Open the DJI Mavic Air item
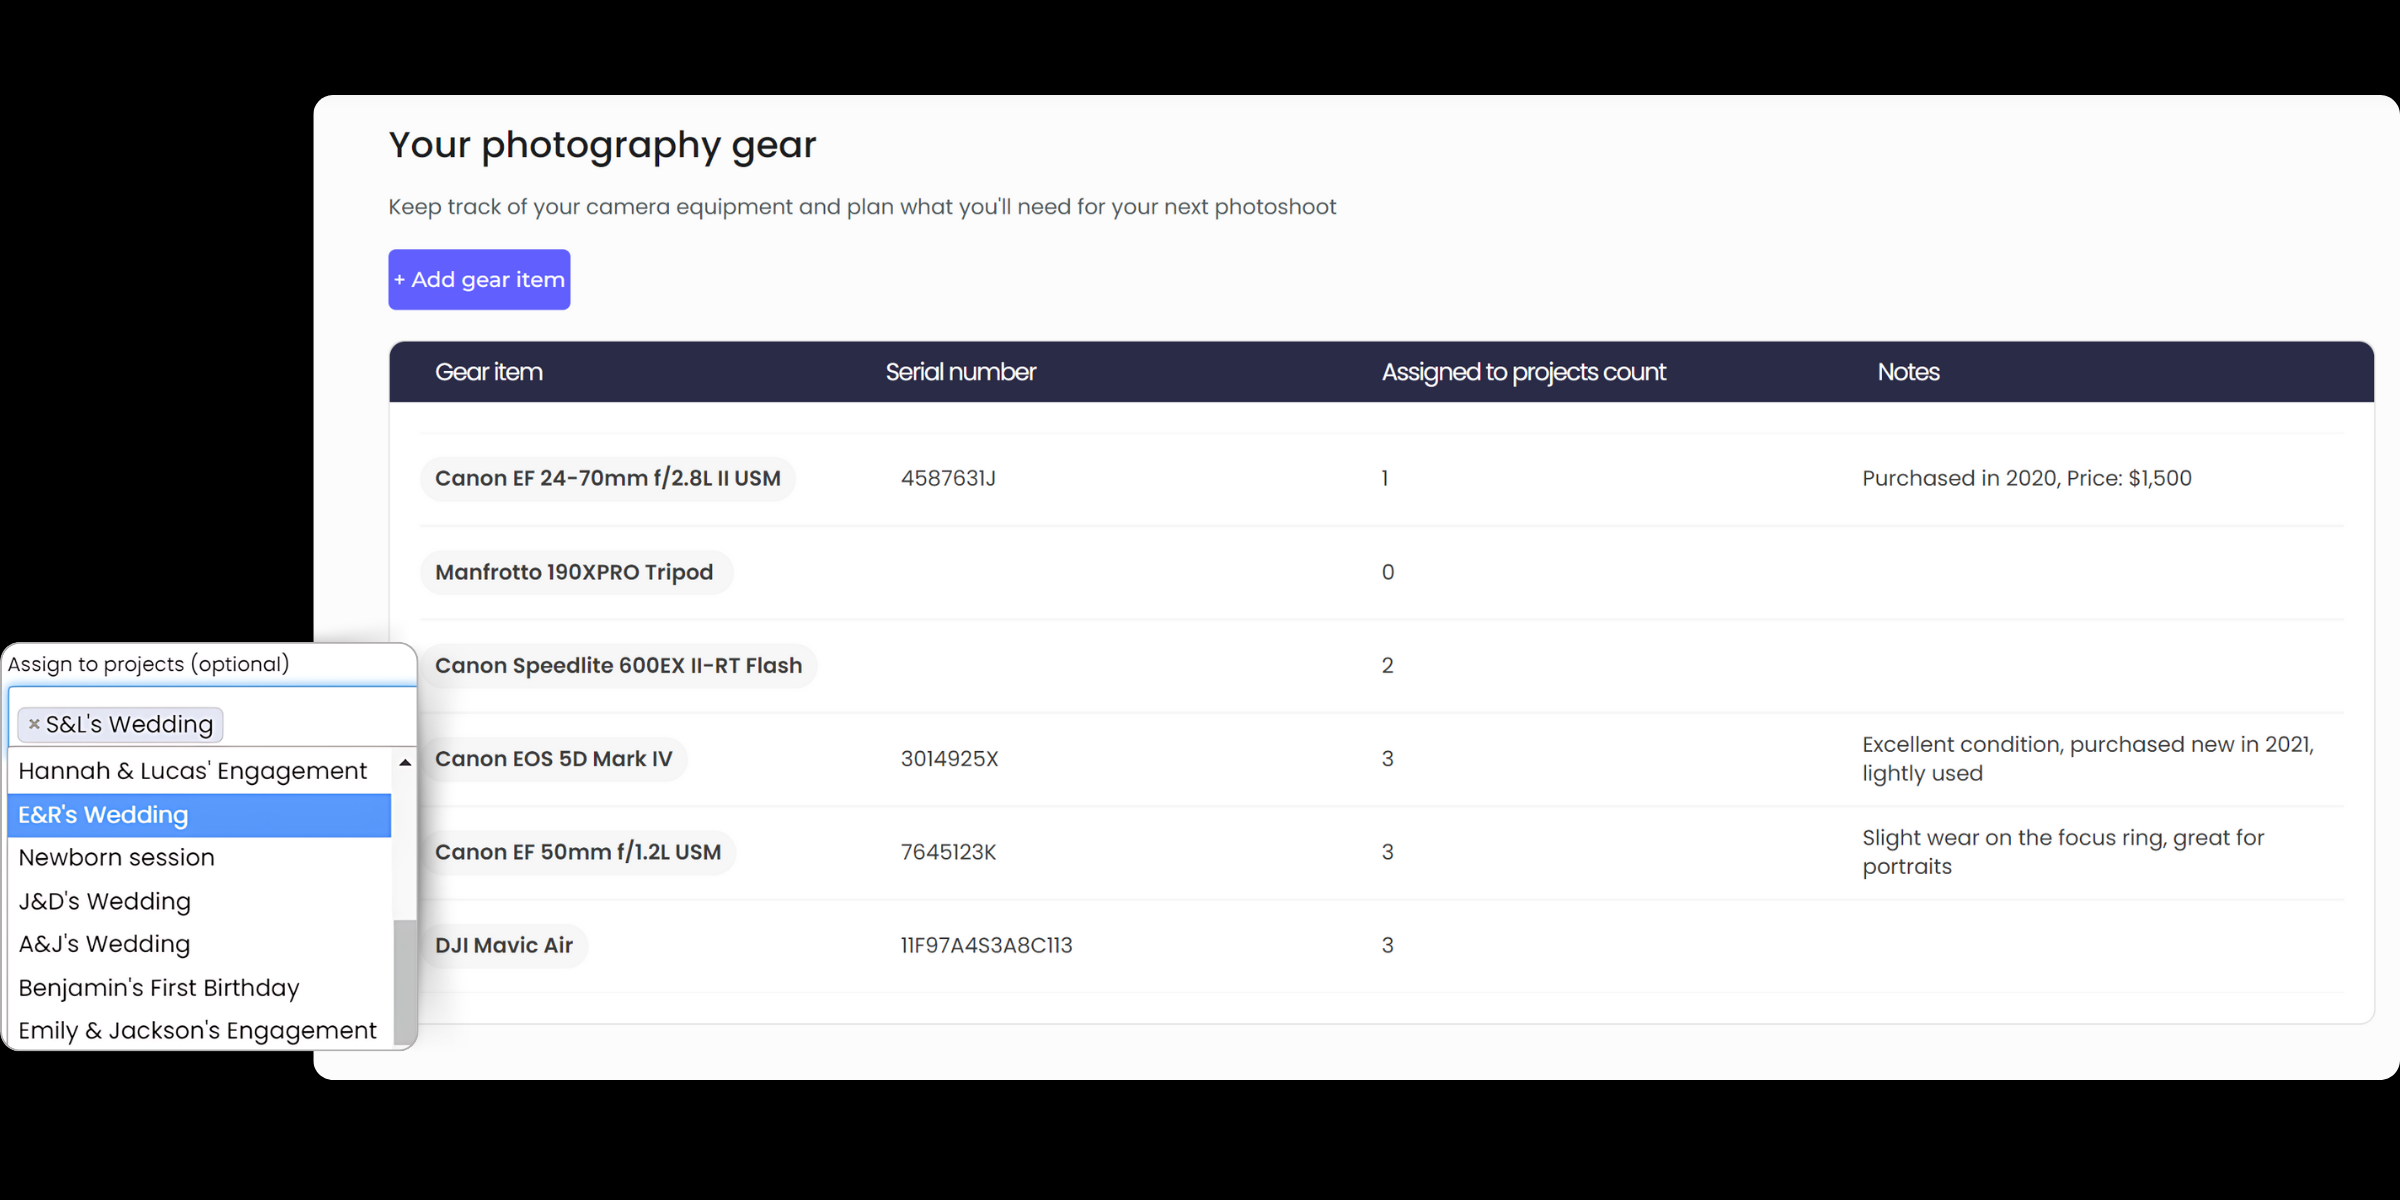 point(504,945)
